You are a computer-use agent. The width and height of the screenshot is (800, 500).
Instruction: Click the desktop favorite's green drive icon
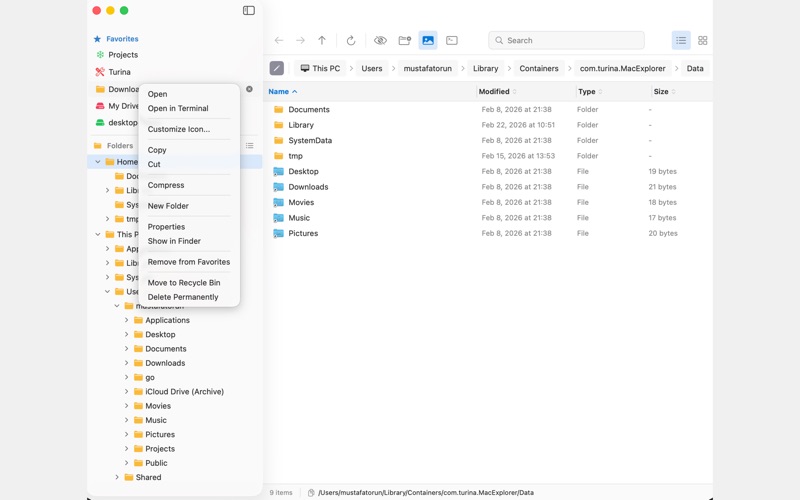pos(100,122)
